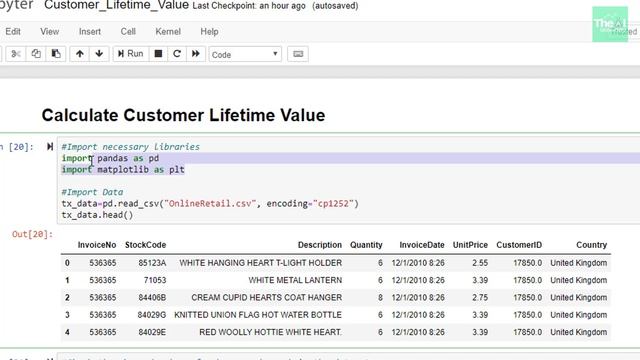Open the View menu
The height and width of the screenshot is (360, 640).
pyautogui.click(x=49, y=31)
